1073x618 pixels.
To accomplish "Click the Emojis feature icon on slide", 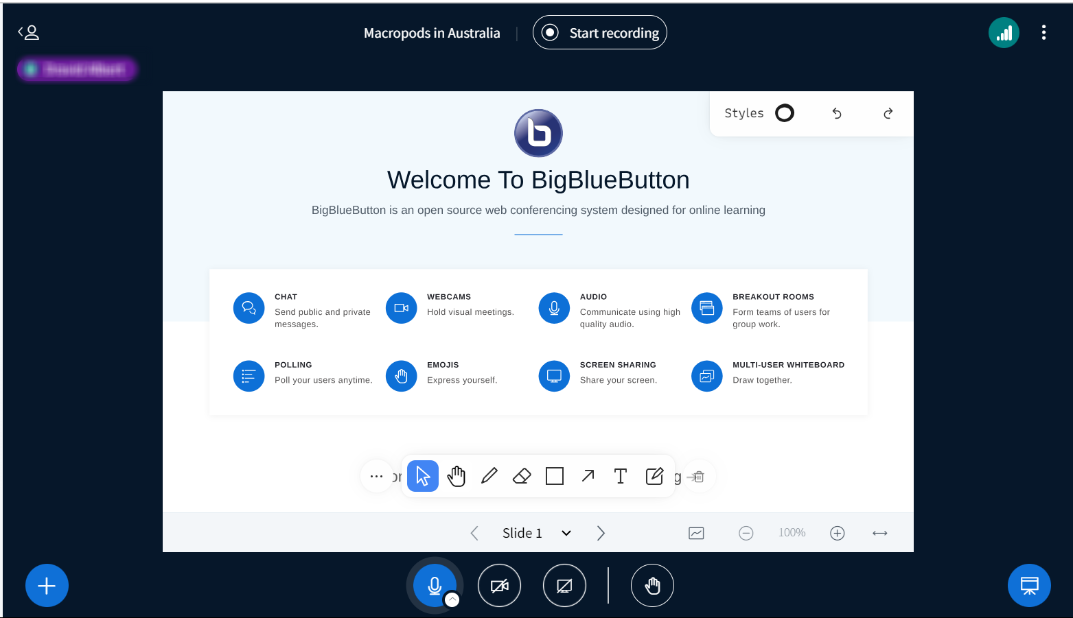I will coord(401,376).
